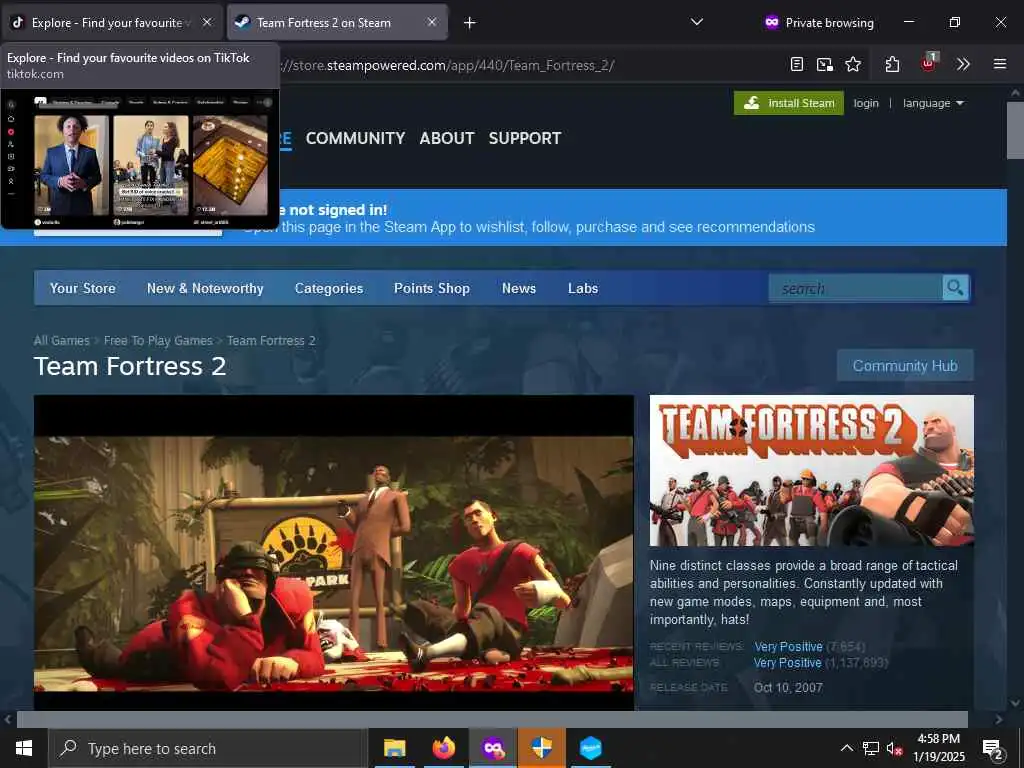Open the clock showing 4:58 PM
1024x768 pixels.
[939, 748]
